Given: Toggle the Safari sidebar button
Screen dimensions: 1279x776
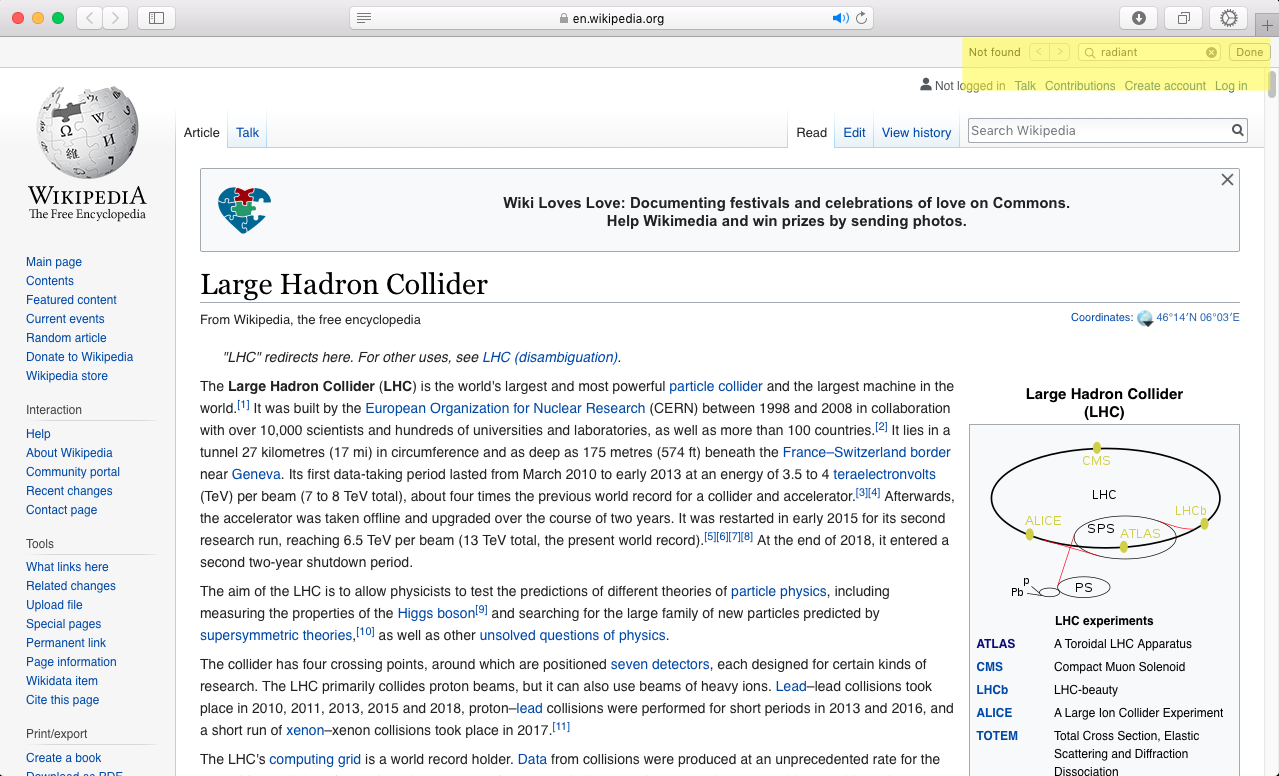Looking at the screenshot, I should click(x=156, y=18).
